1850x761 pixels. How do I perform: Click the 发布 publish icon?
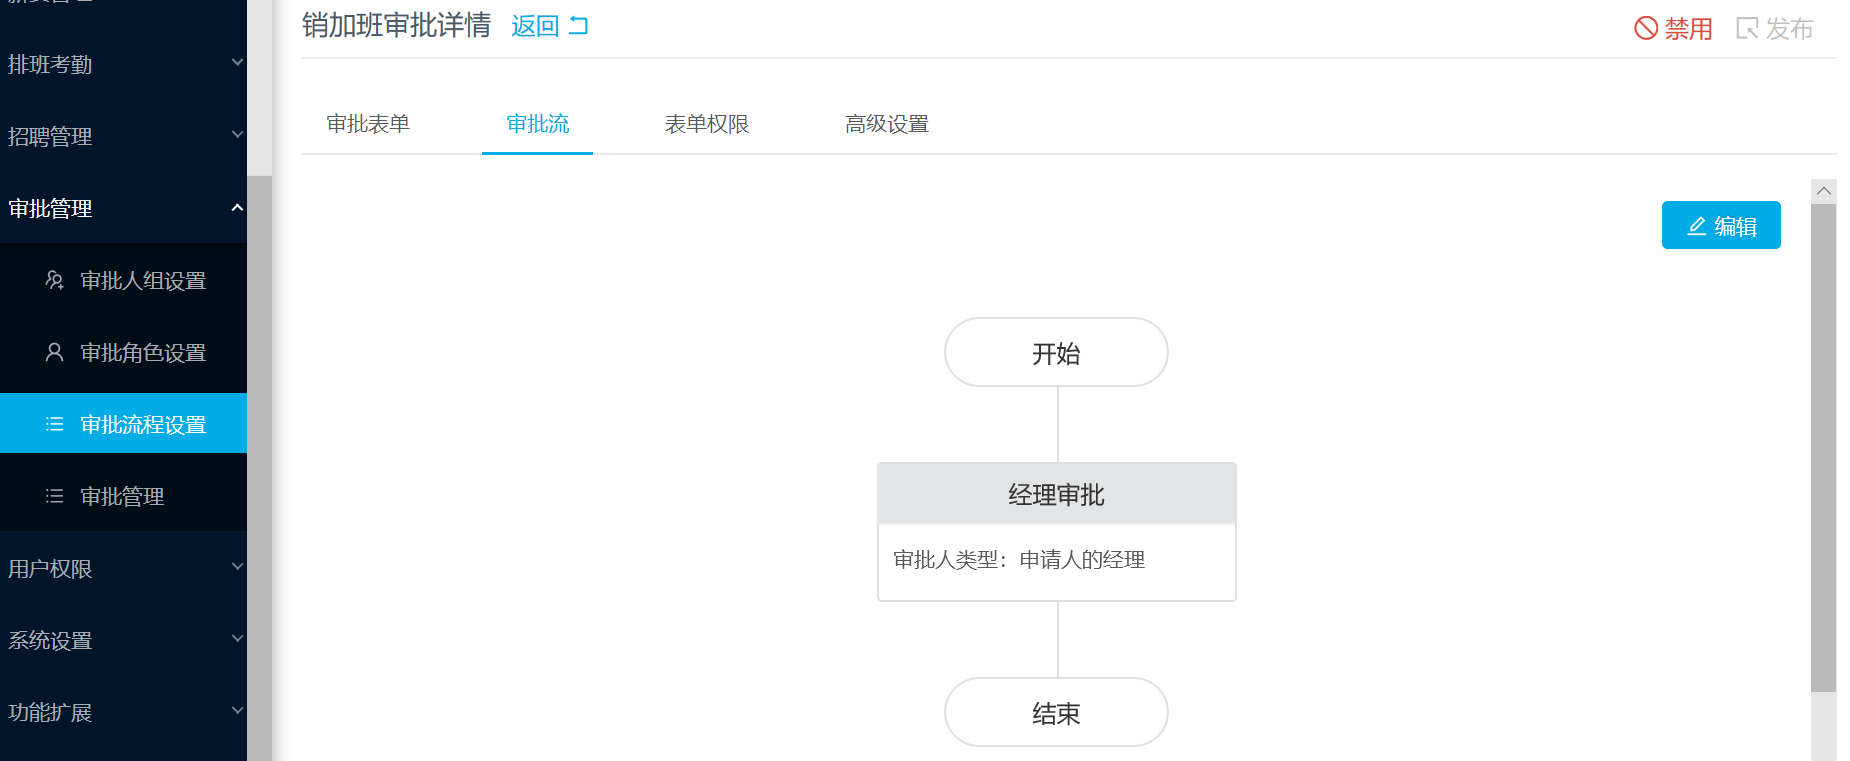[1747, 28]
